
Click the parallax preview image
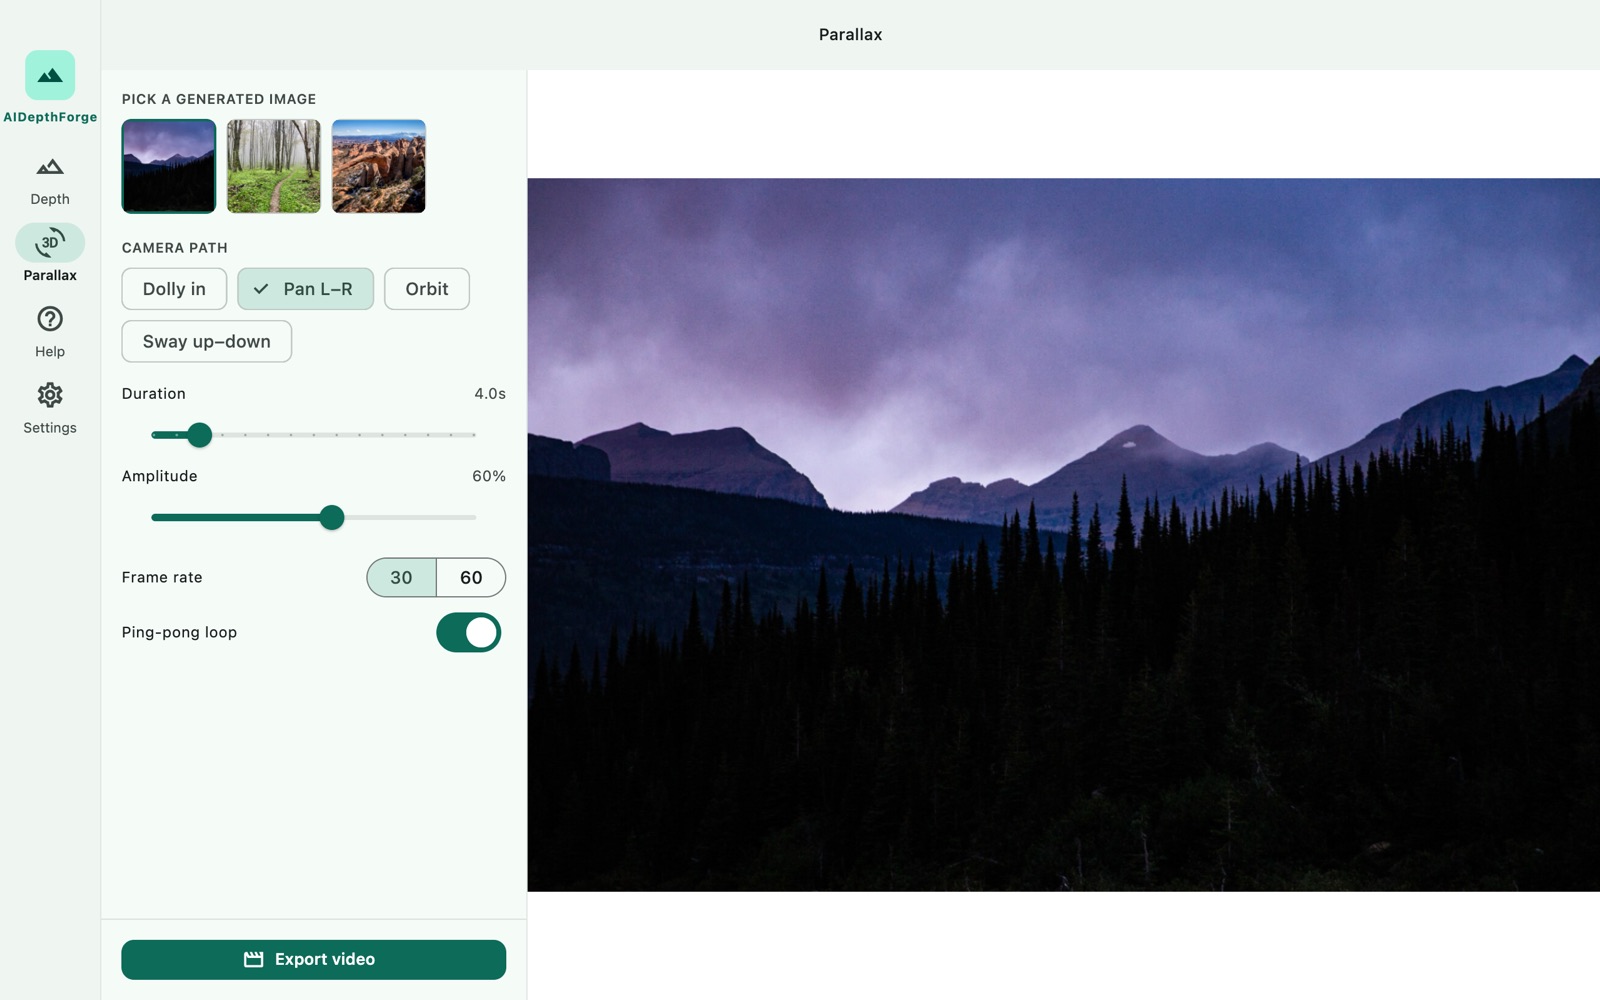pyautogui.click(x=1064, y=535)
